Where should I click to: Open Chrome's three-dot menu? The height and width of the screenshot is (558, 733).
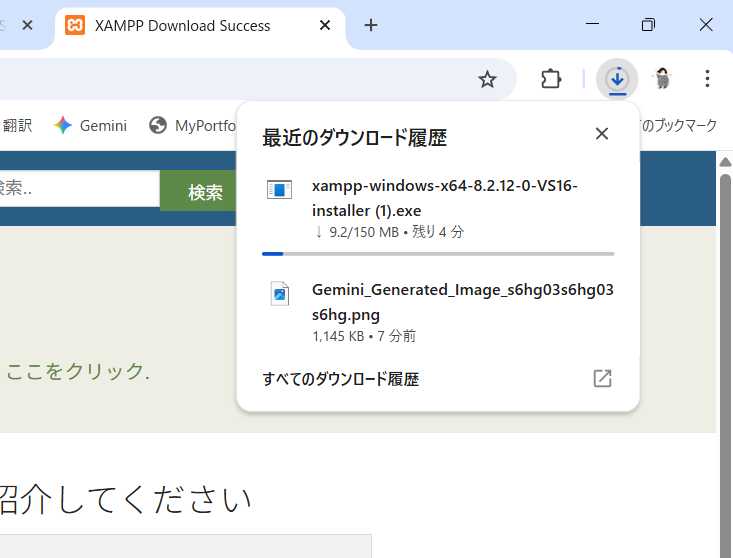point(707,79)
